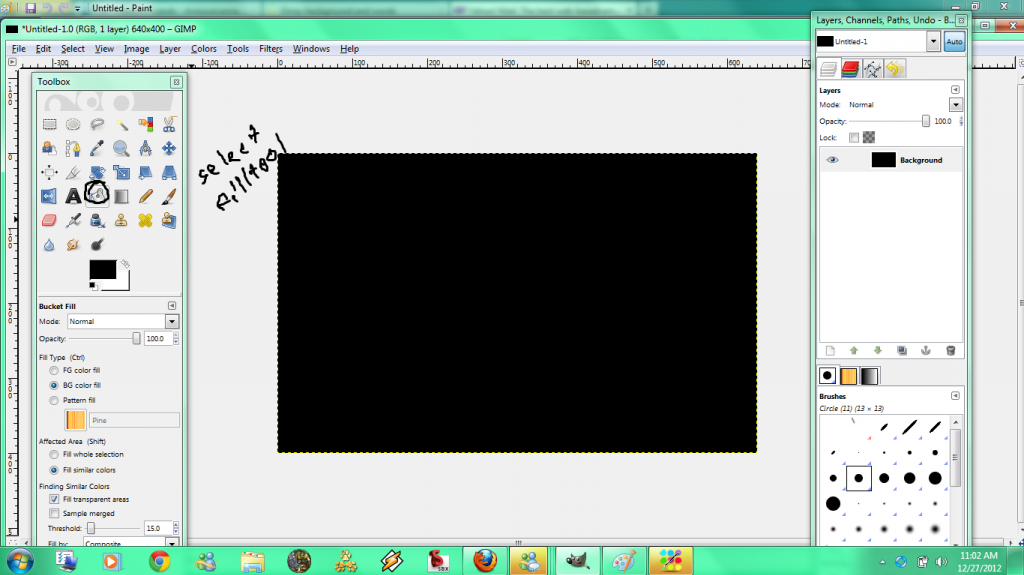Select the Airbrush tool
Viewport: 1024px width, 575px height.
[x=73, y=220]
